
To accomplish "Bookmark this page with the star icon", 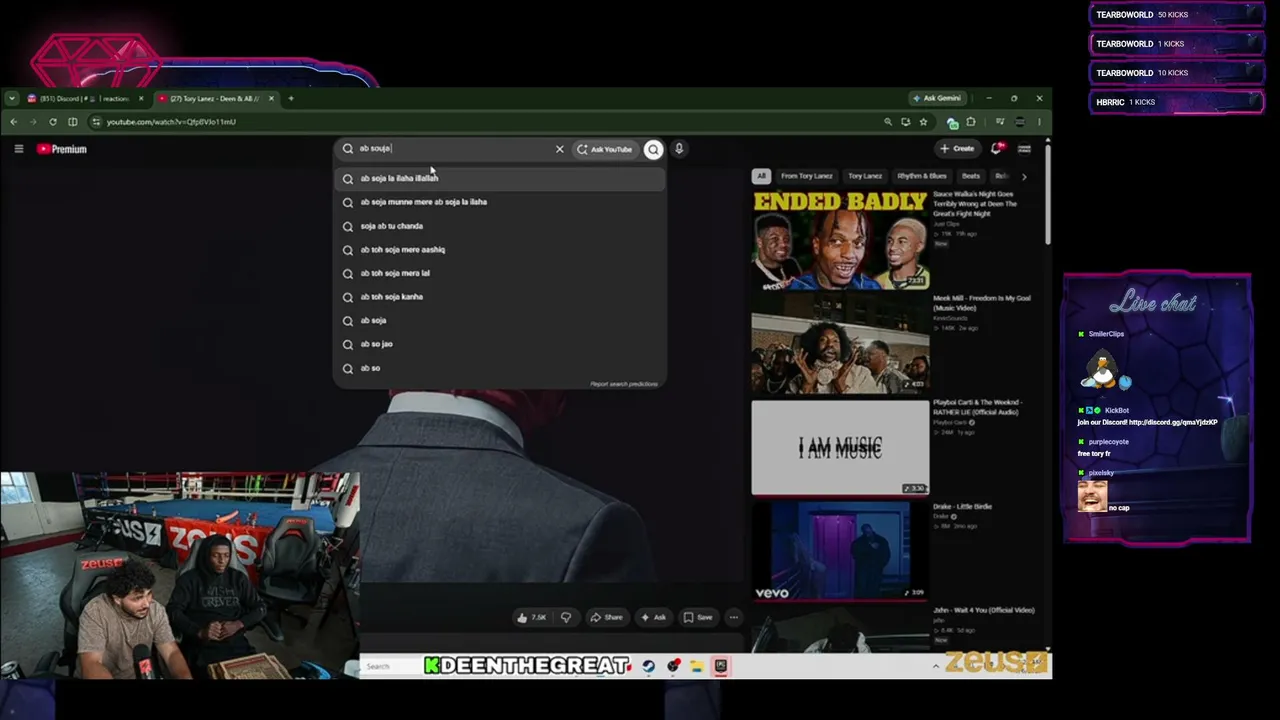I will [923, 122].
